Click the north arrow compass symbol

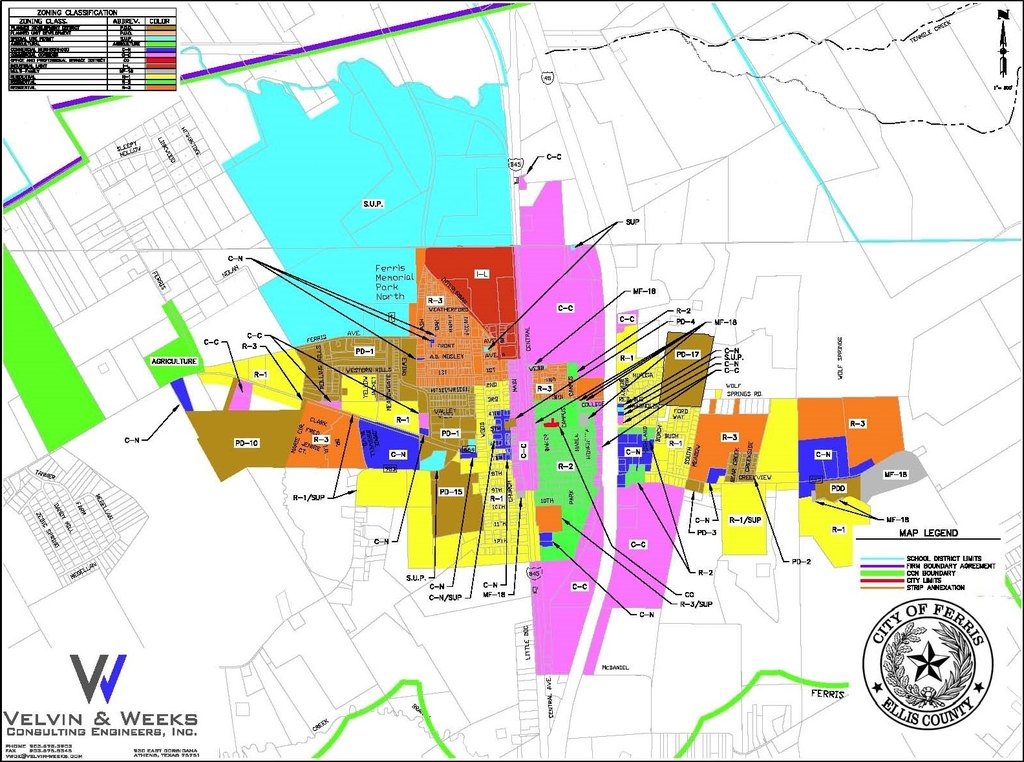coord(1002,44)
